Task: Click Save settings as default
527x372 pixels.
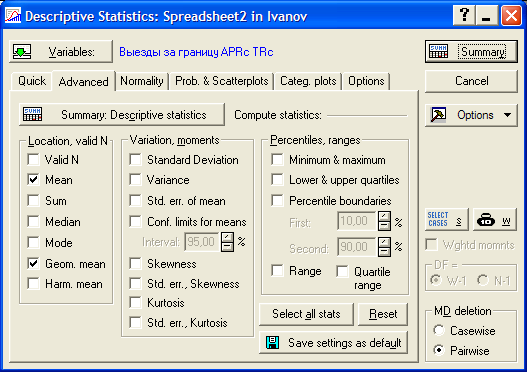Action: 333,343
